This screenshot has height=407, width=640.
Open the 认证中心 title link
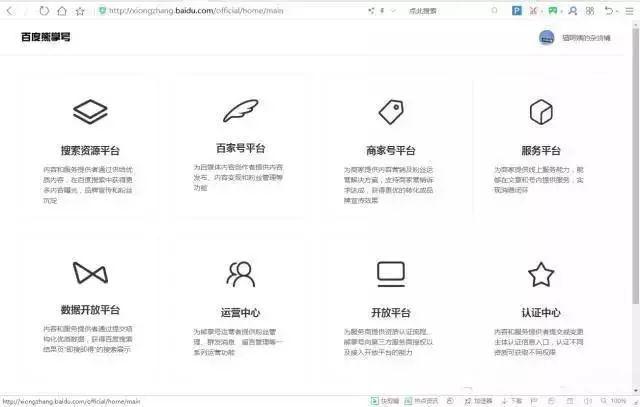coord(541,313)
